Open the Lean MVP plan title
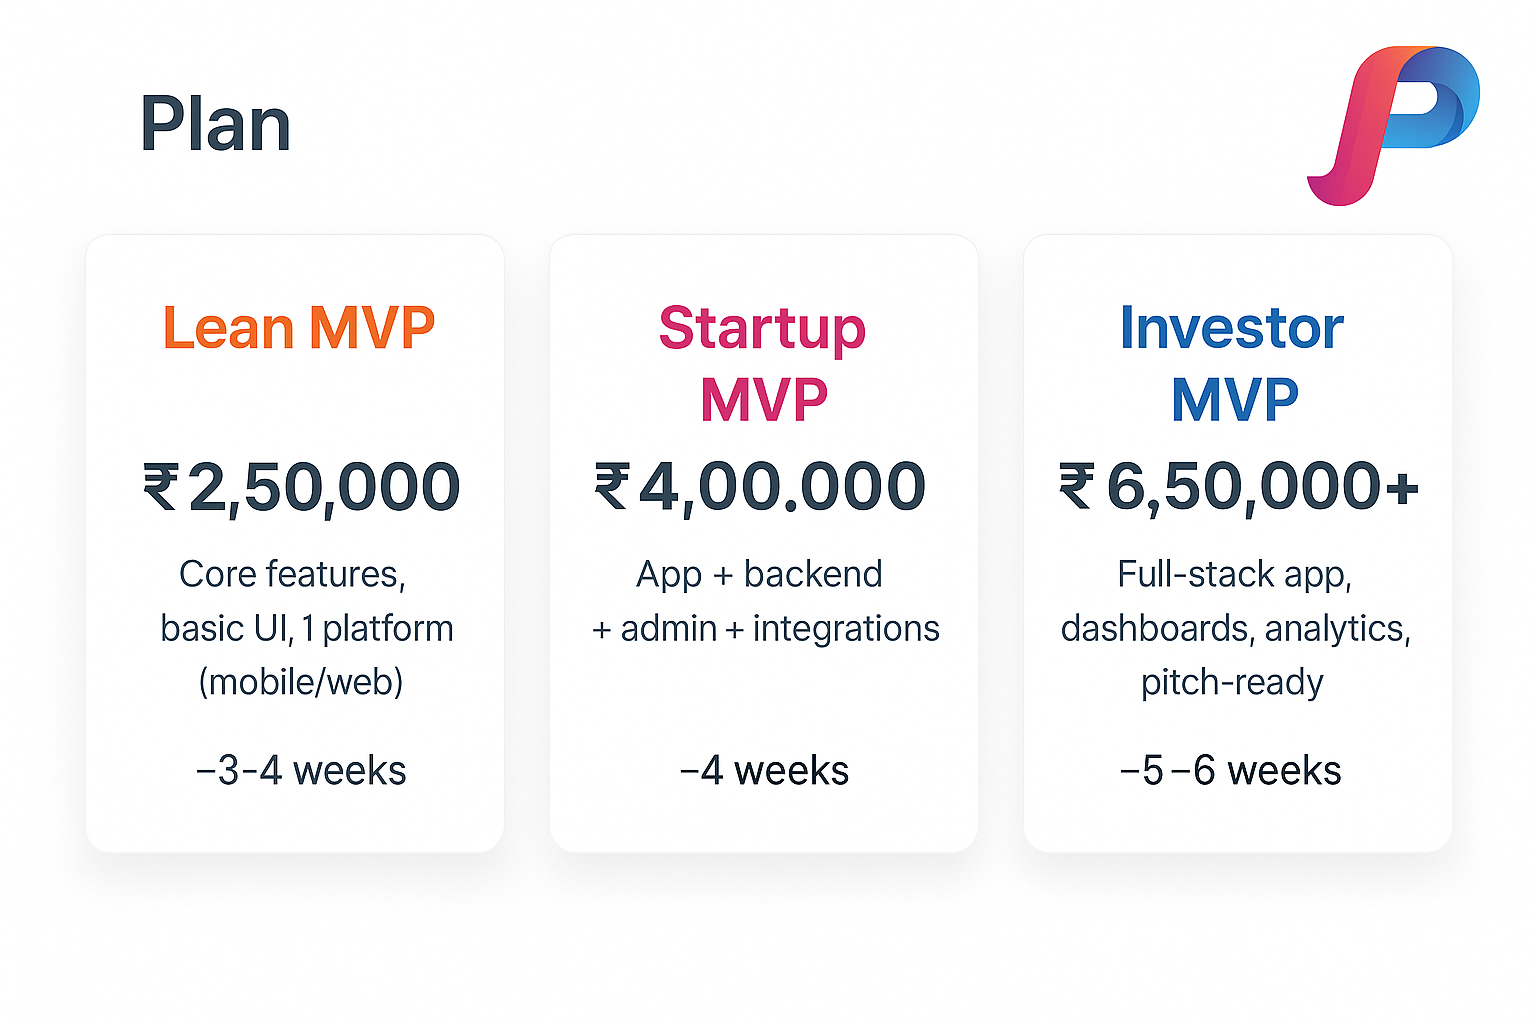This screenshot has width=1536, height=1024. tap(299, 327)
